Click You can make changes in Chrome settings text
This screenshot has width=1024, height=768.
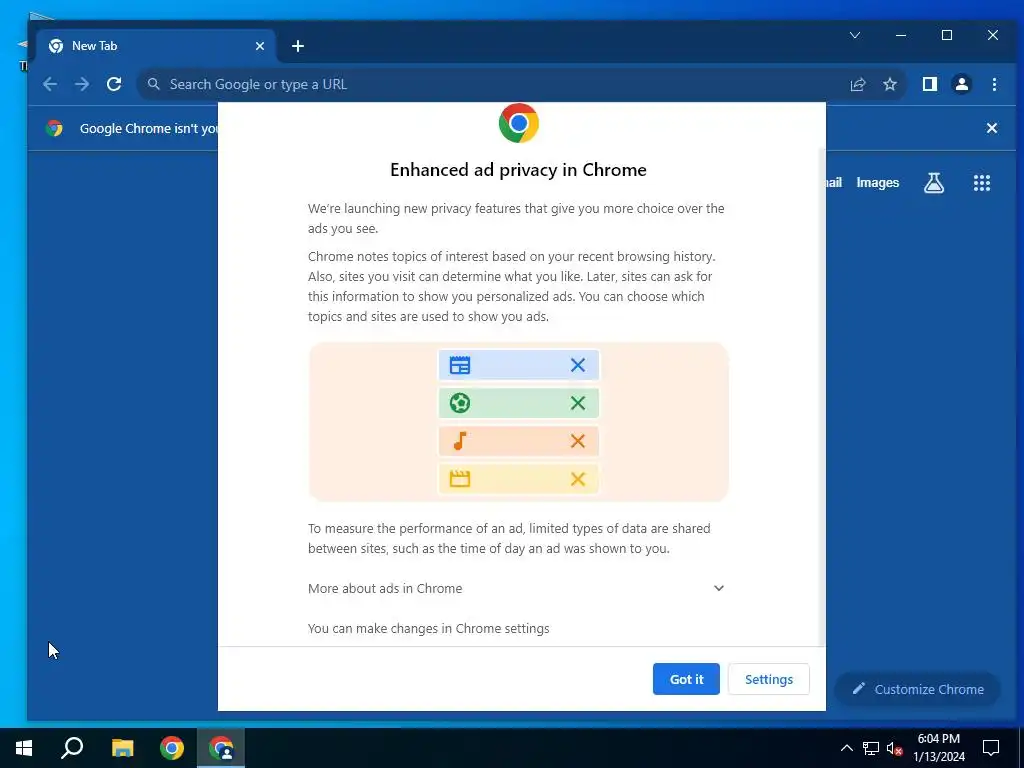pyautogui.click(x=428, y=628)
